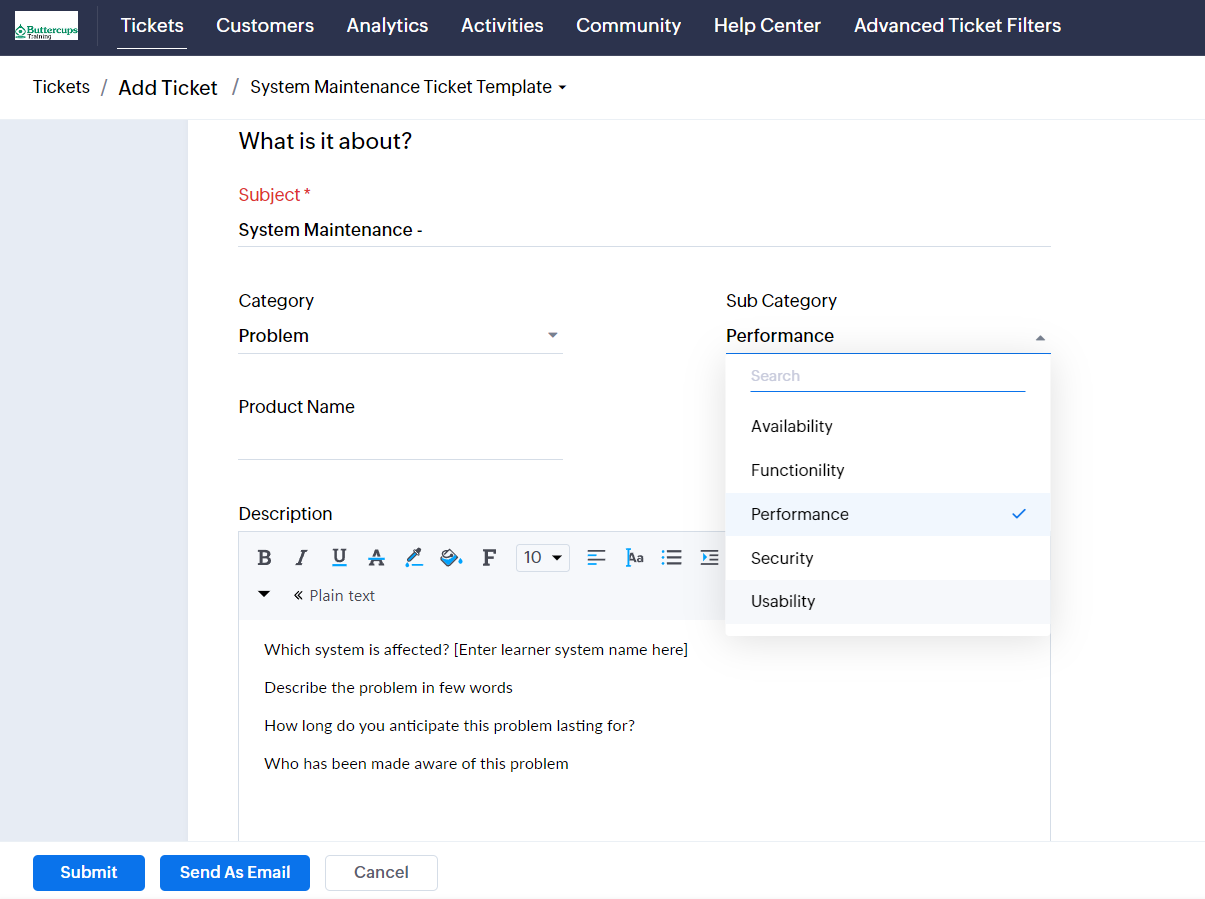The height and width of the screenshot is (899, 1205).
Task: Open the background fill color bucket
Action: point(451,558)
